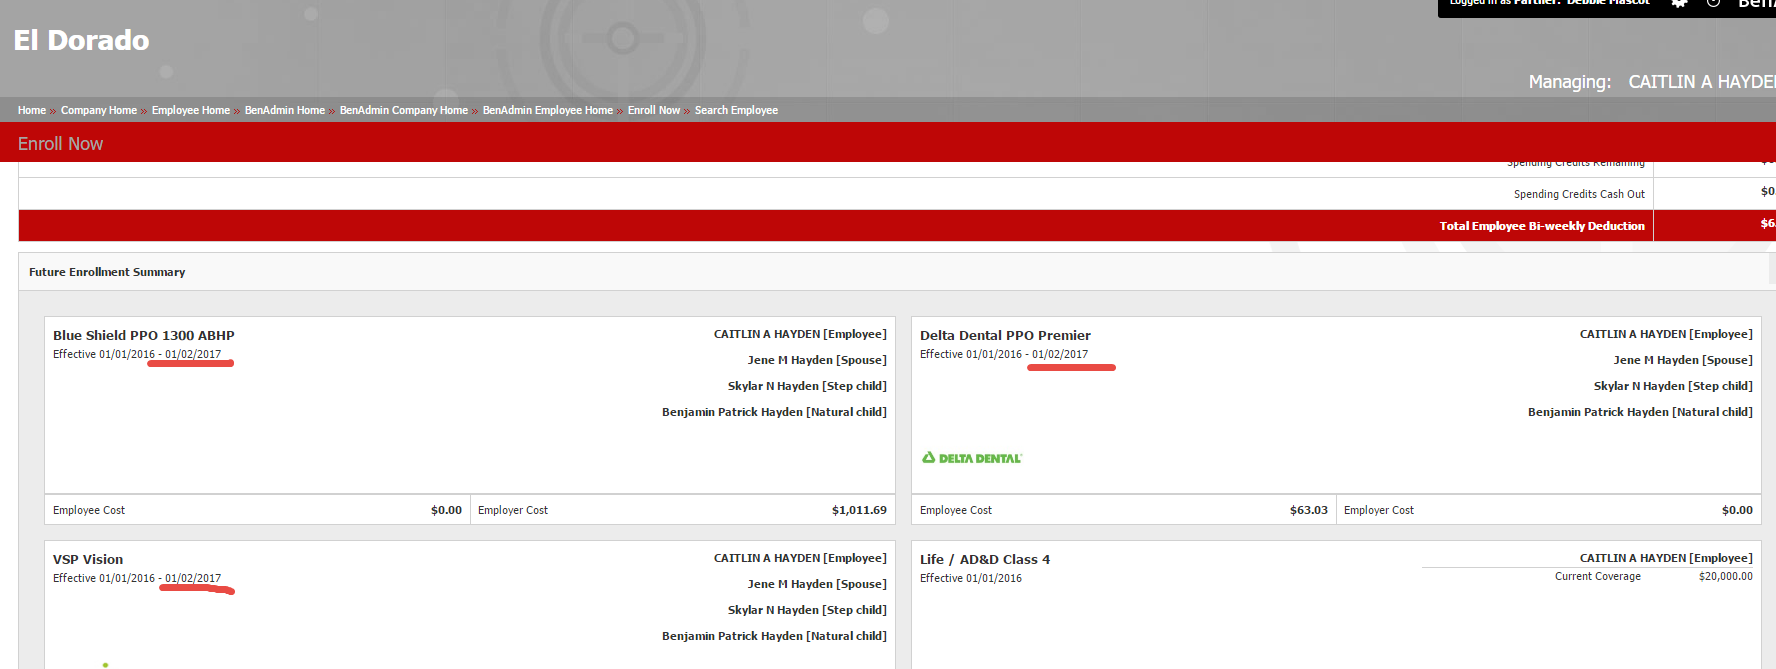Click Total Employee Bi-weekly Deduction label
Screen dimensions: 1776x669
(x=1542, y=226)
